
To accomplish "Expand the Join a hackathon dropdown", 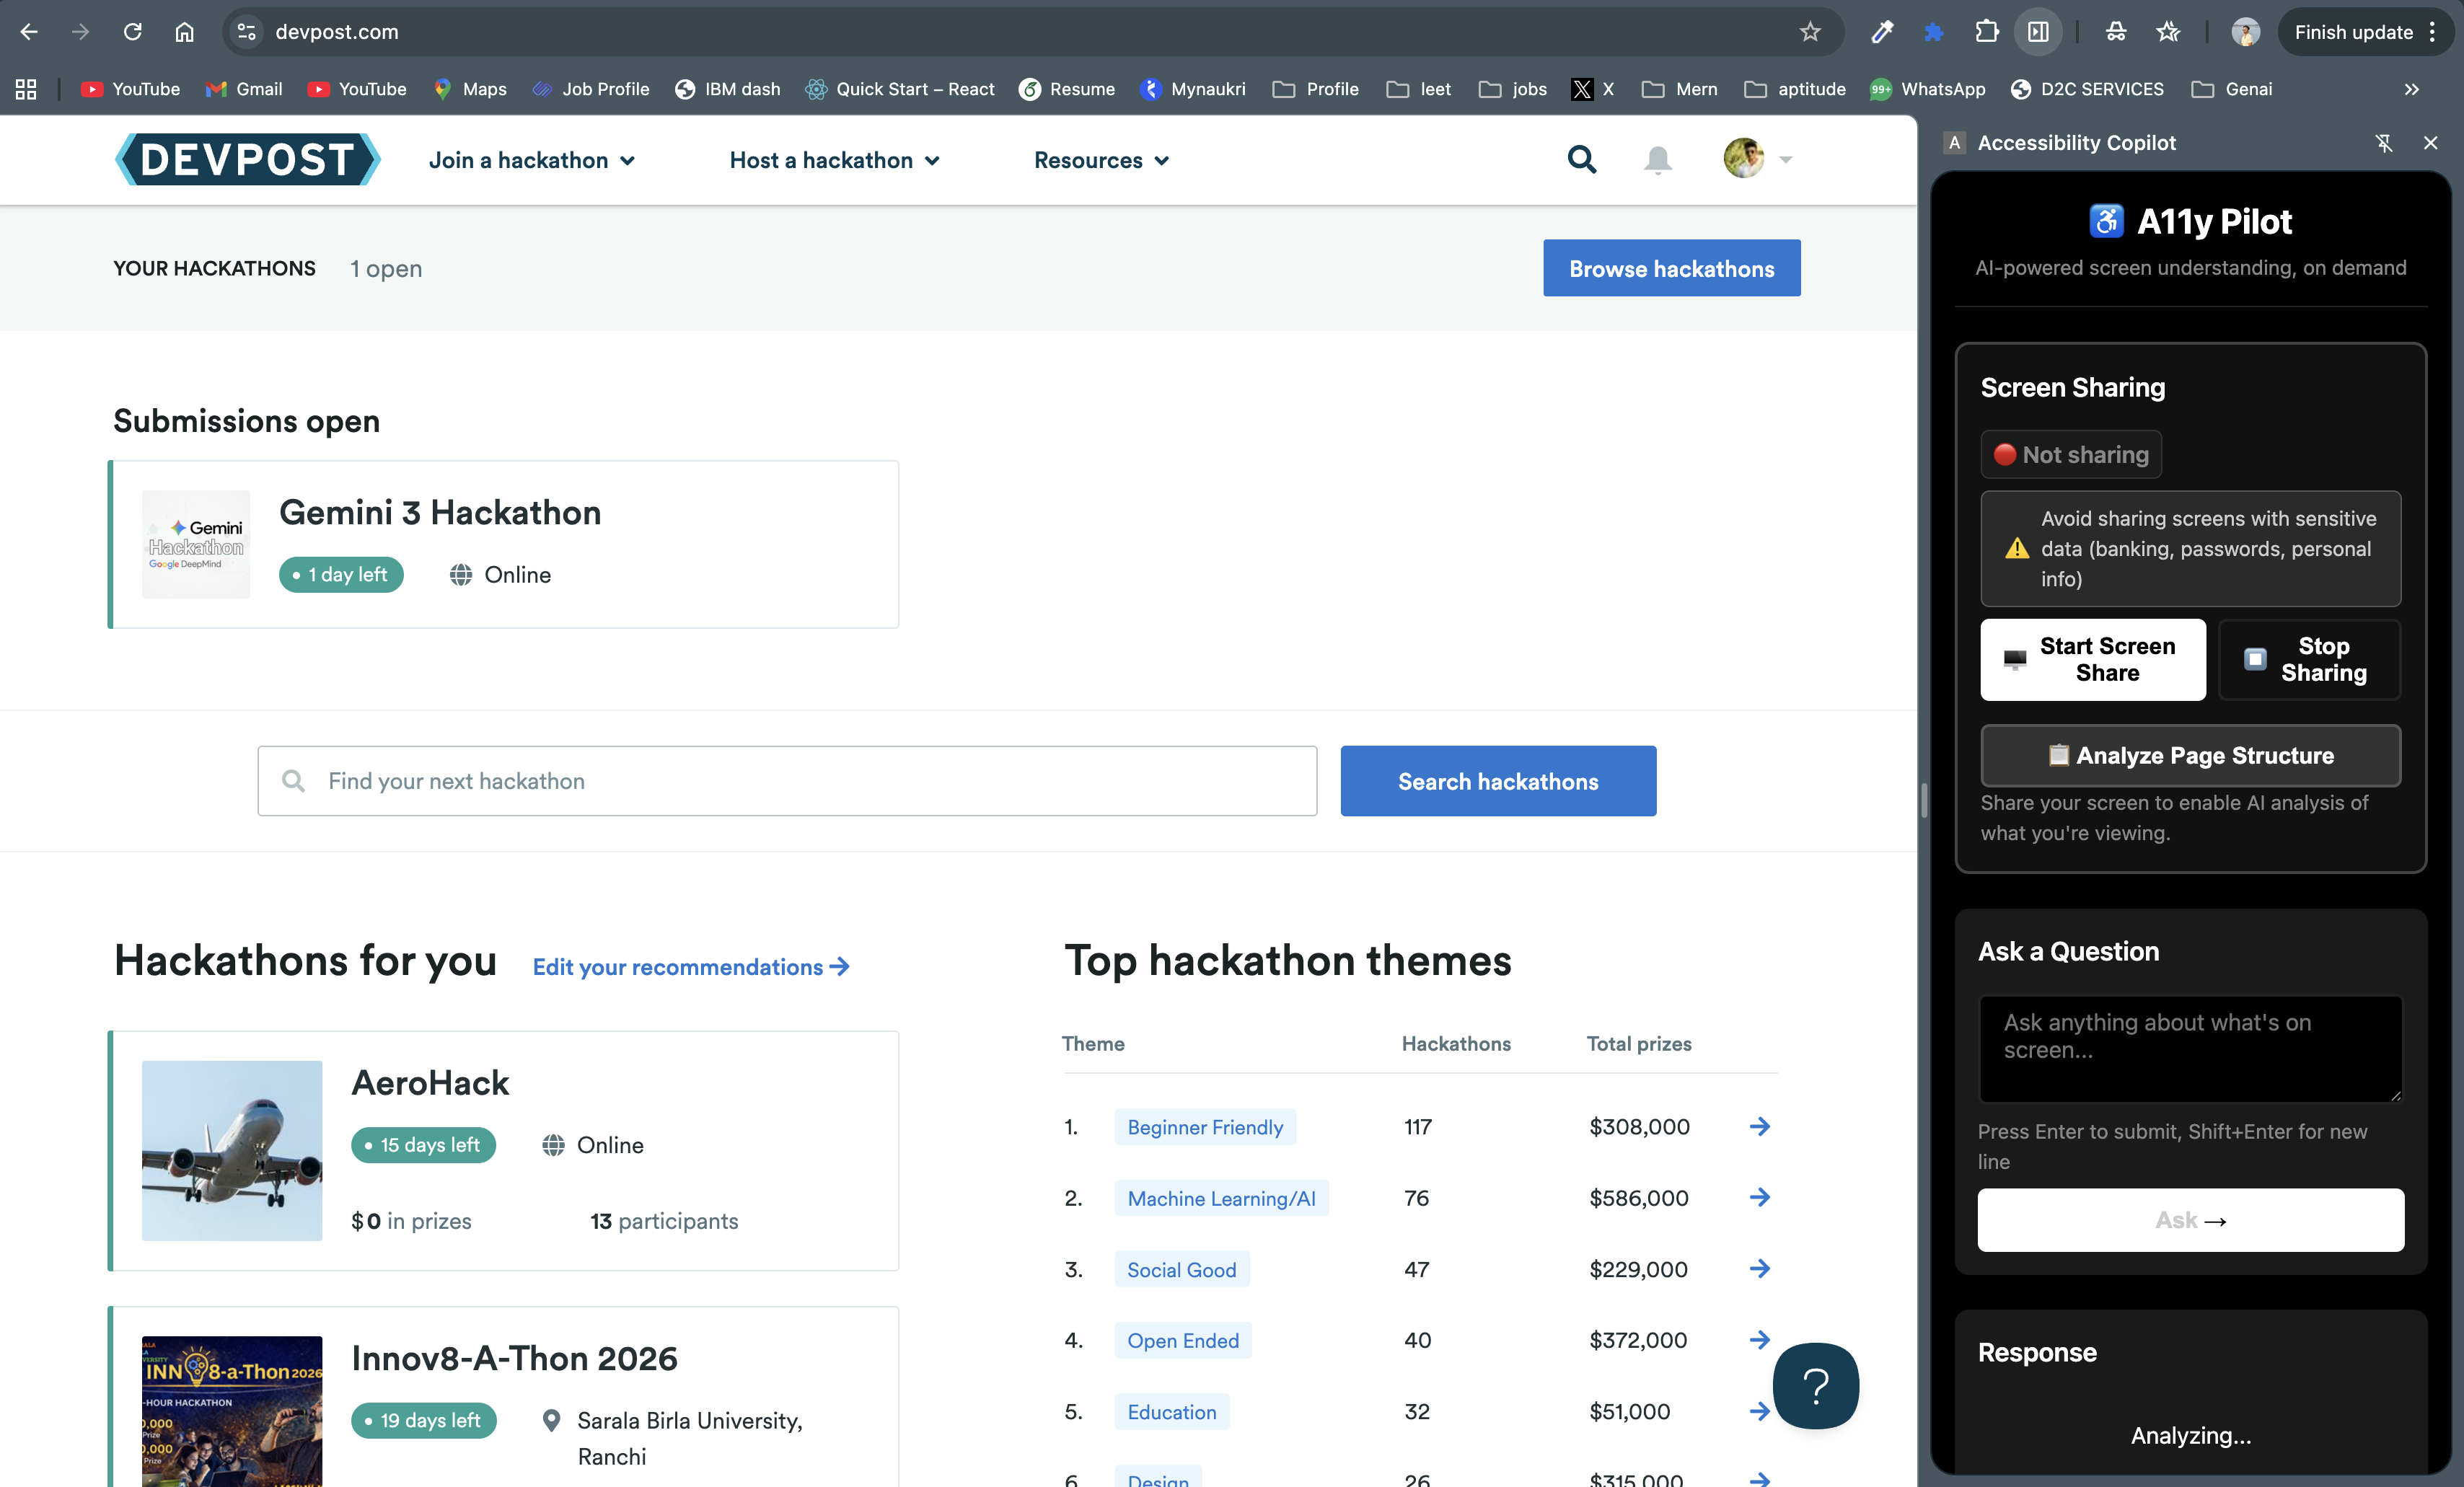I will pyautogui.click(x=531, y=160).
